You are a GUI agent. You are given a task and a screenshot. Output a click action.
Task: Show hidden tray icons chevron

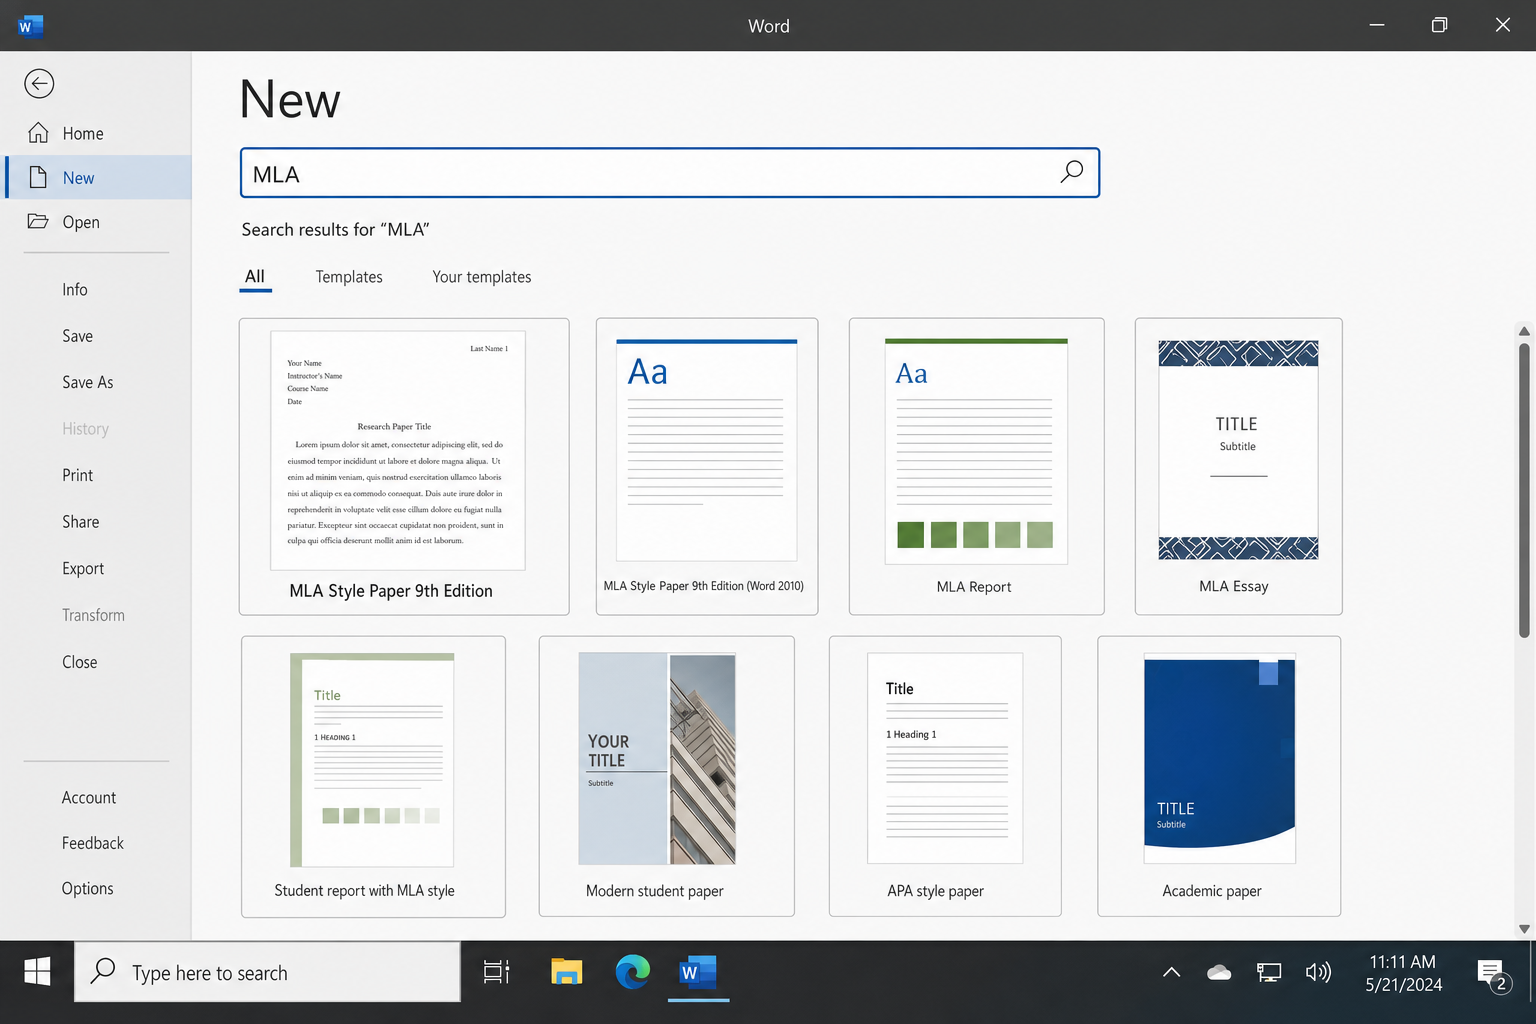(x=1171, y=972)
